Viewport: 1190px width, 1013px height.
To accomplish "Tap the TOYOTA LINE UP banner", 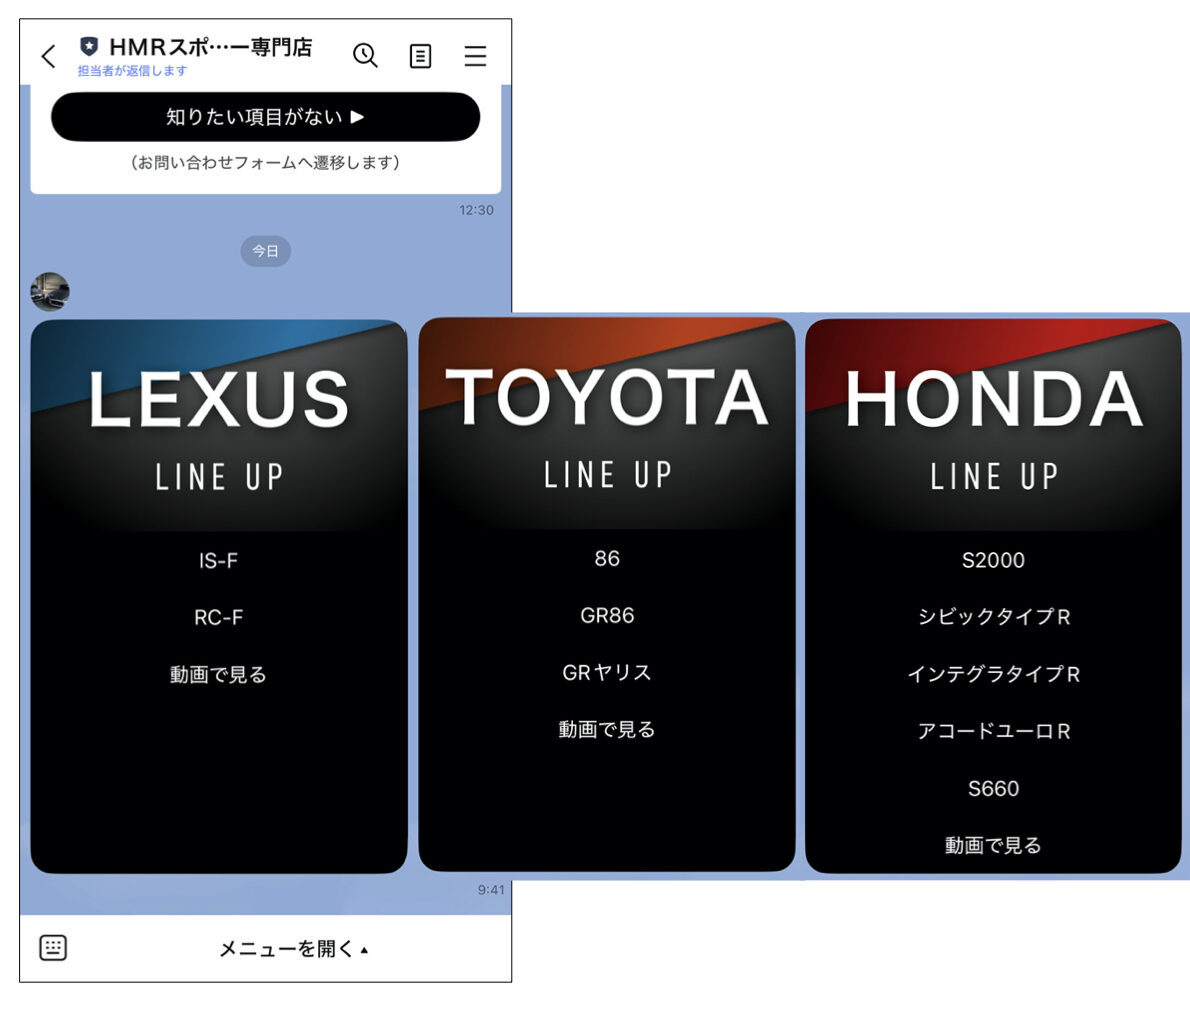I will coord(607,423).
